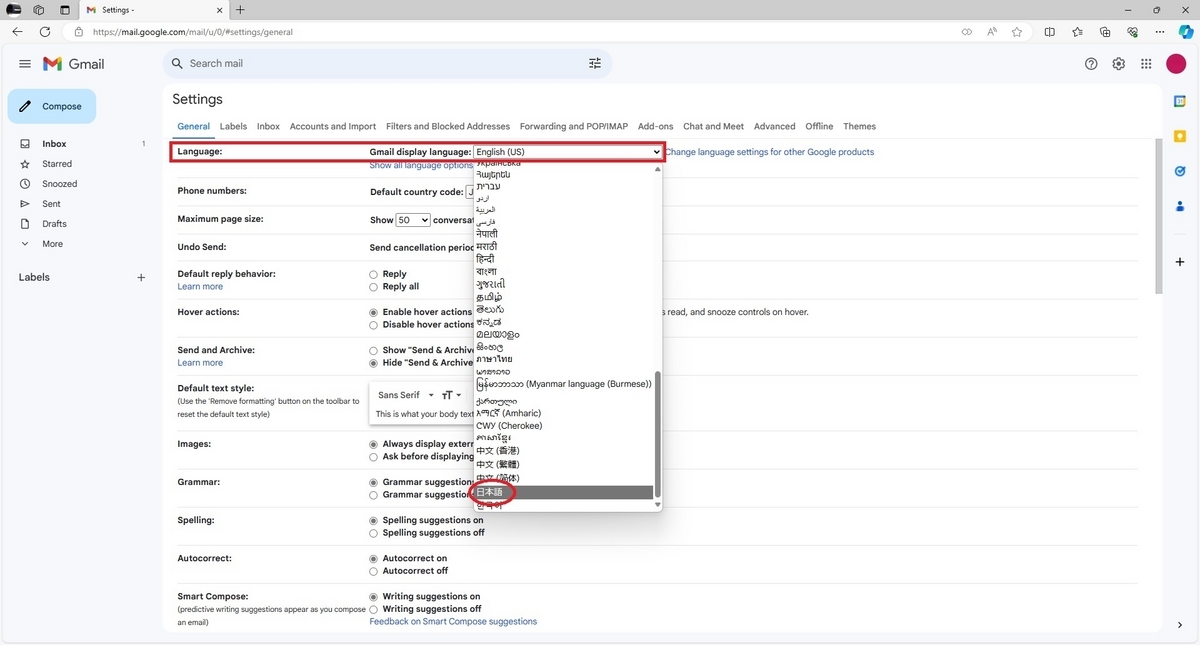The width and height of the screenshot is (1200, 645).
Task: Toggle Edge split screen icon
Action: [1049, 32]
